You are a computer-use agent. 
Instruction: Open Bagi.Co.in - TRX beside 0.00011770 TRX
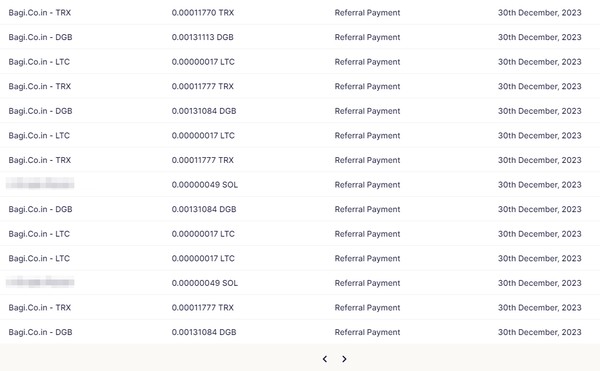click(x=40, y=13)
